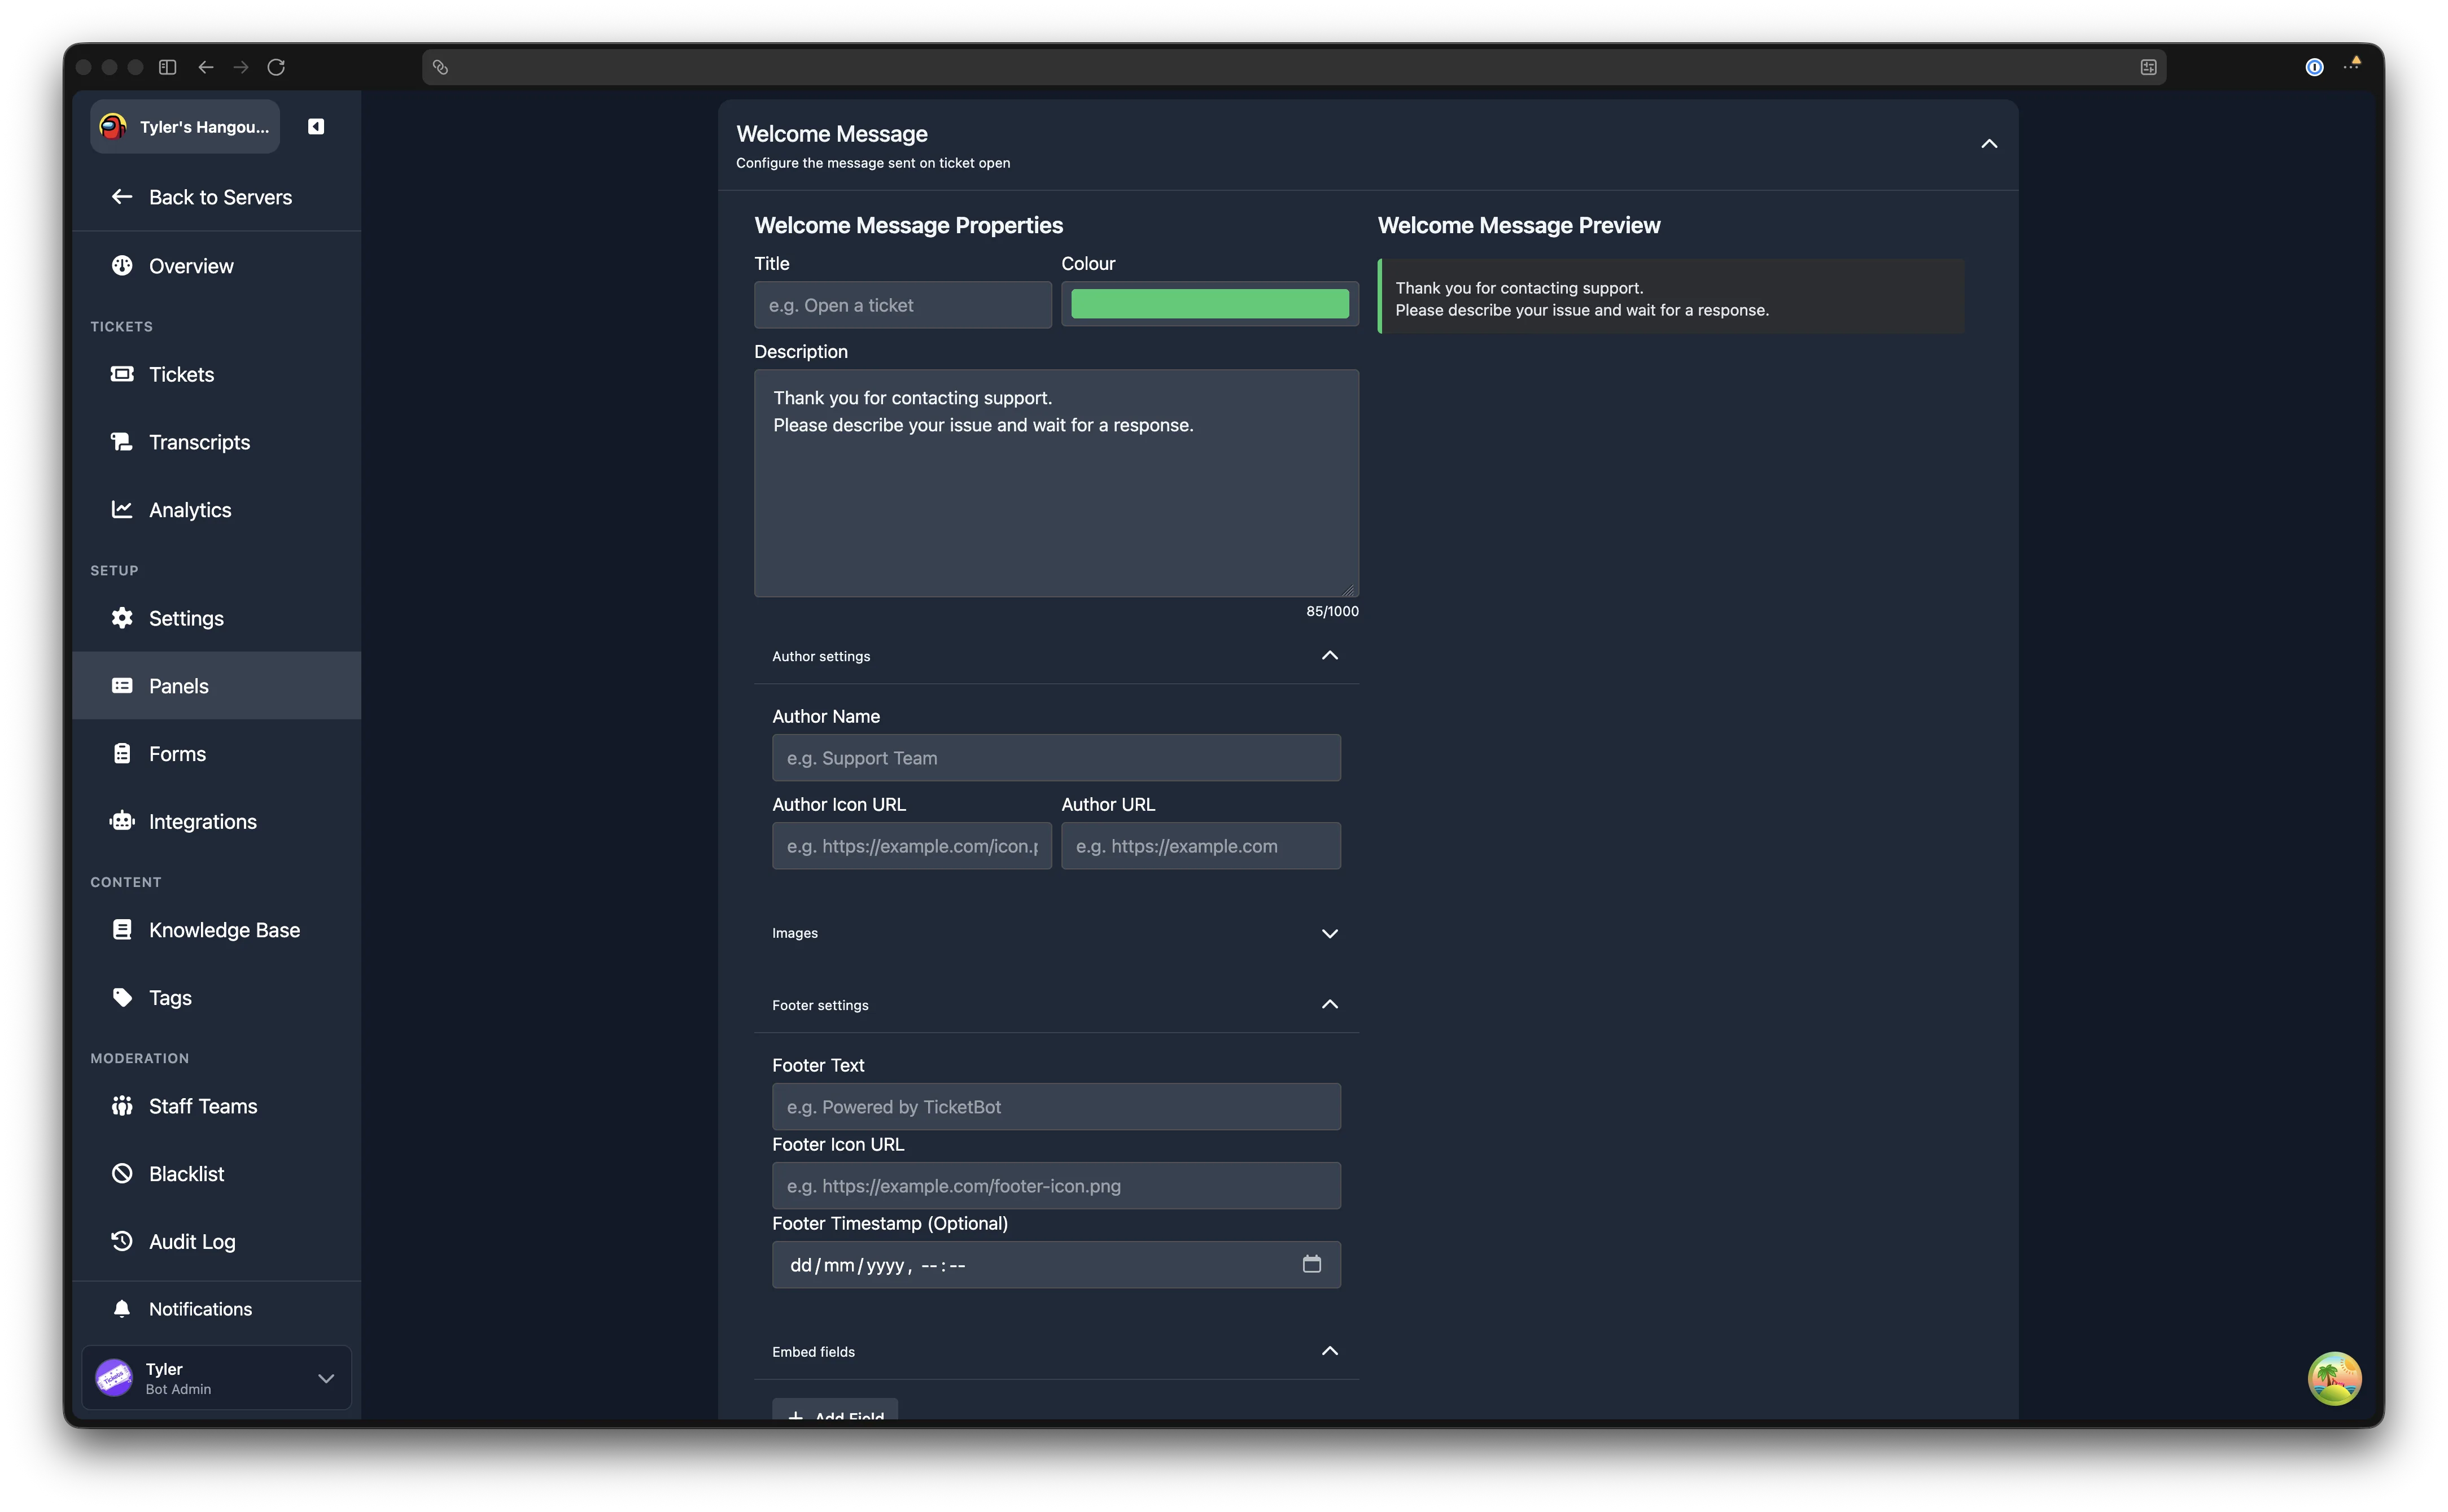Go to Tickets section
This screenshot has width=2448, height=1512.
pyautogui.click(x=217, y=374)
